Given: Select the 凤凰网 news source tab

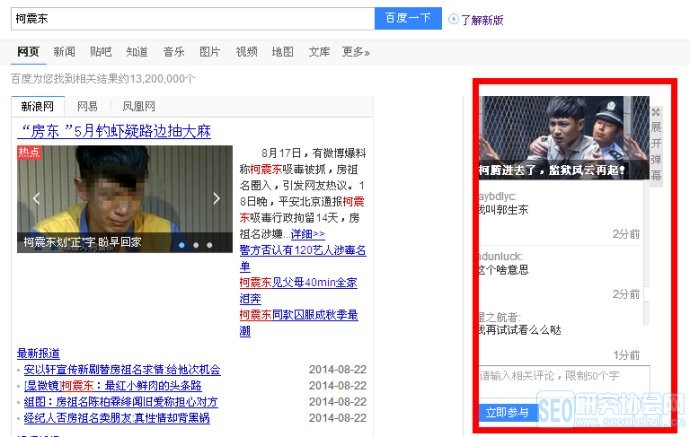Looking at the screenshot, I should tap(139, 106).
